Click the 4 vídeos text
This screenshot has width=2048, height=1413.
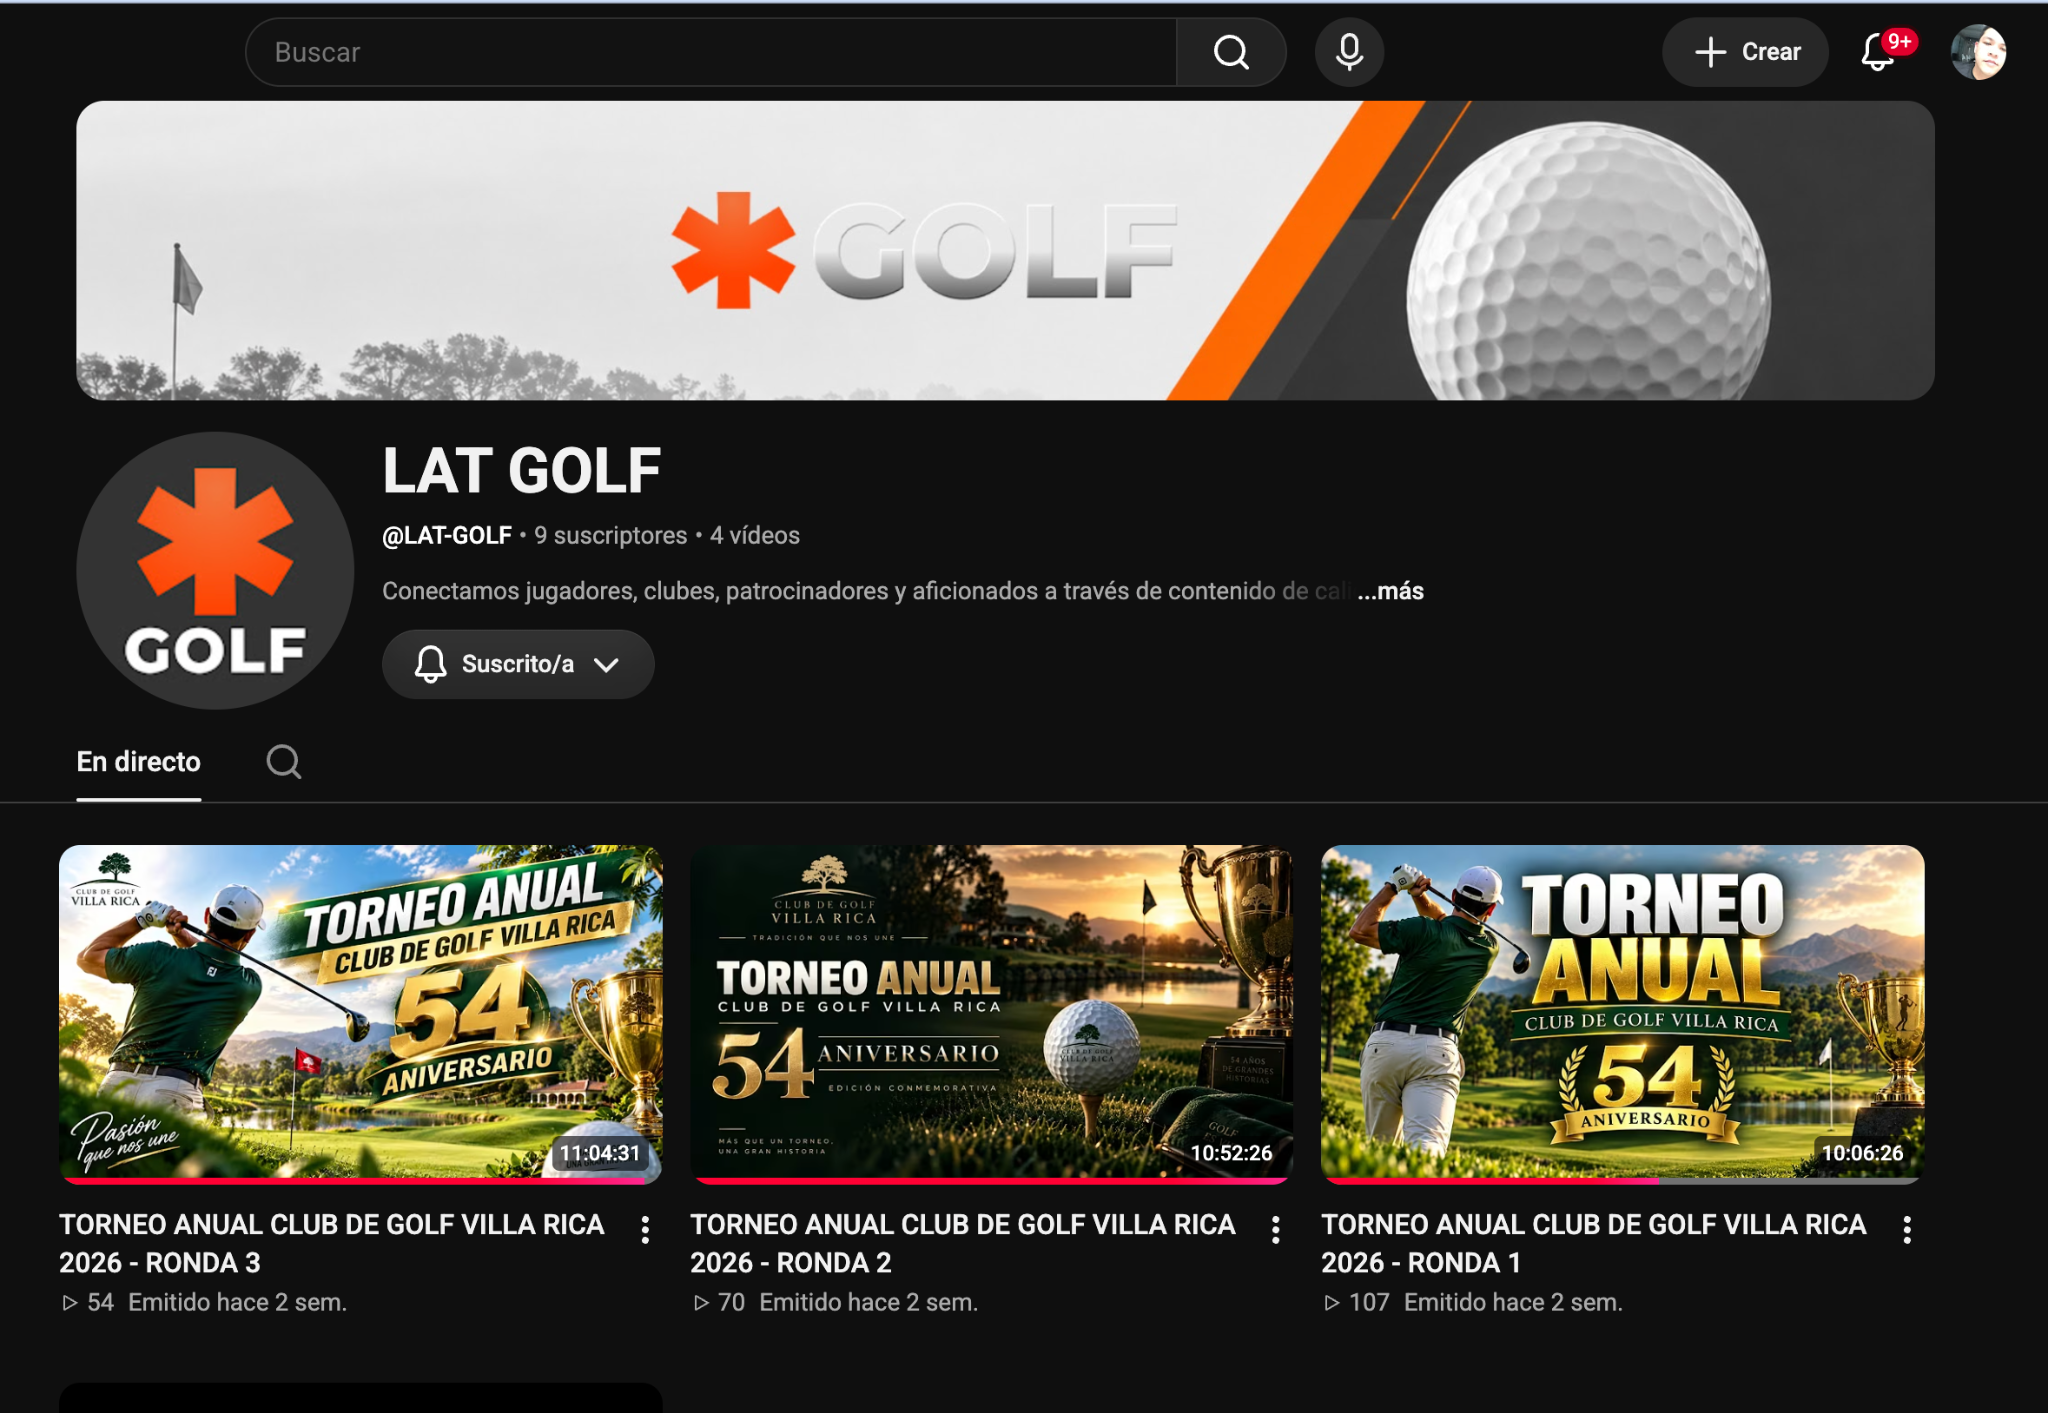[x=755, y=536]
